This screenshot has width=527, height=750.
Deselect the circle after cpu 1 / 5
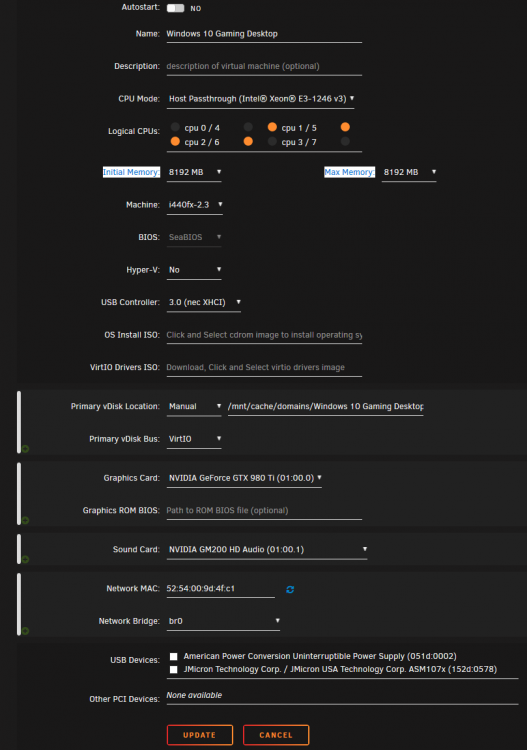click(345, 127)
